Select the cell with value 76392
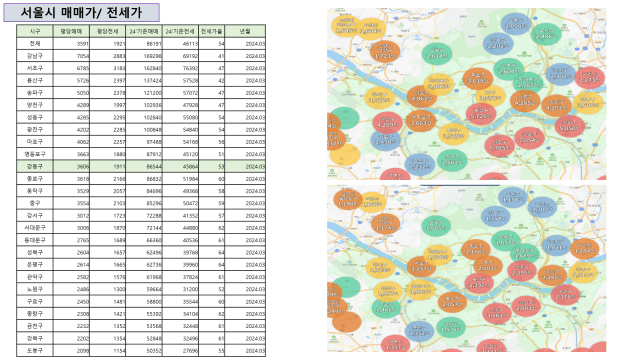 point(180,68)
